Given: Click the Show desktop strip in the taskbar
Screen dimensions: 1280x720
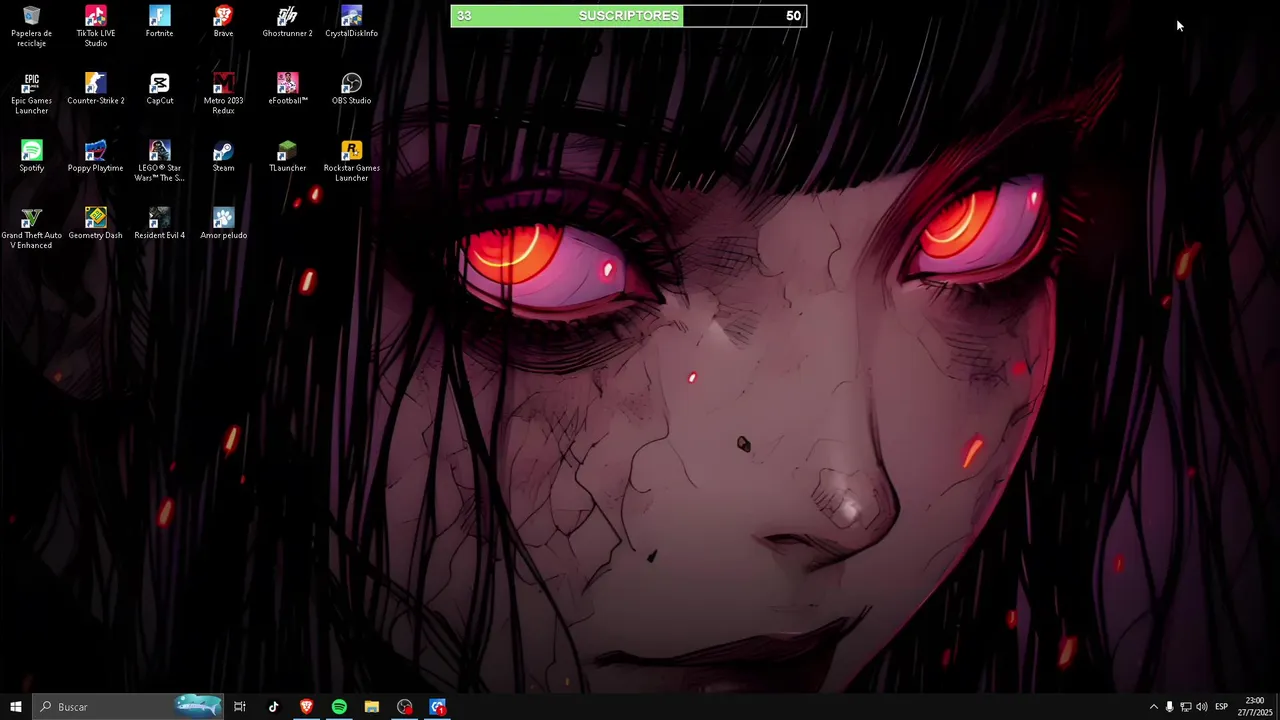Looking at the screenshot, I should point(1278,707).
